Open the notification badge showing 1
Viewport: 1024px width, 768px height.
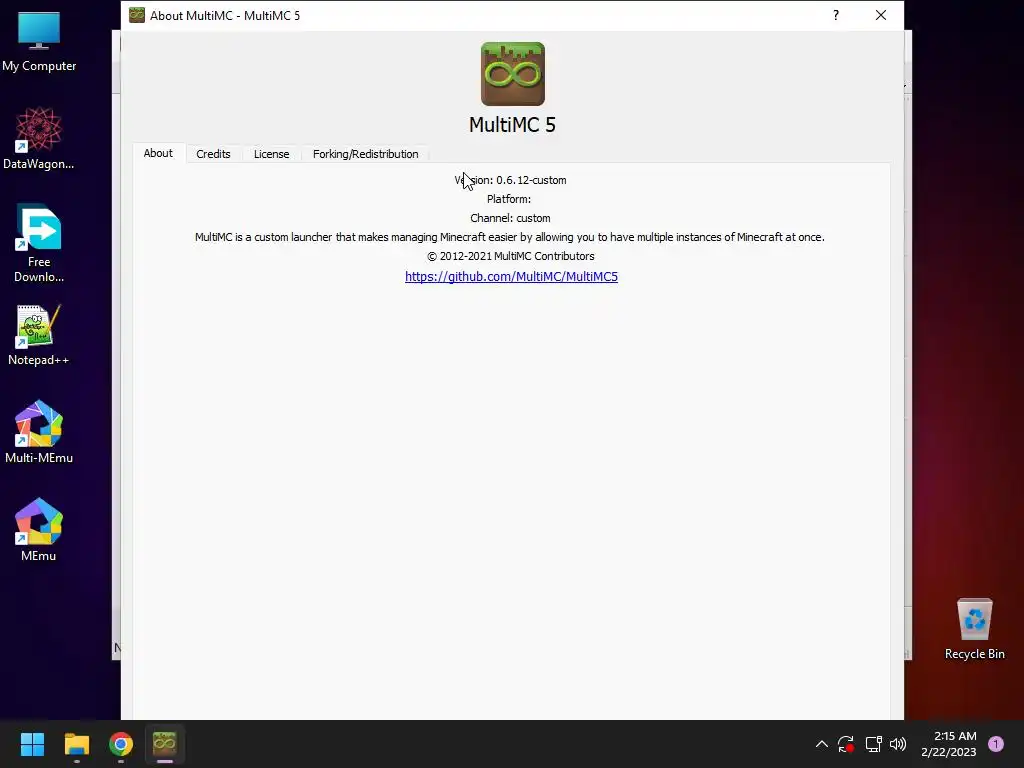(996, 744)
